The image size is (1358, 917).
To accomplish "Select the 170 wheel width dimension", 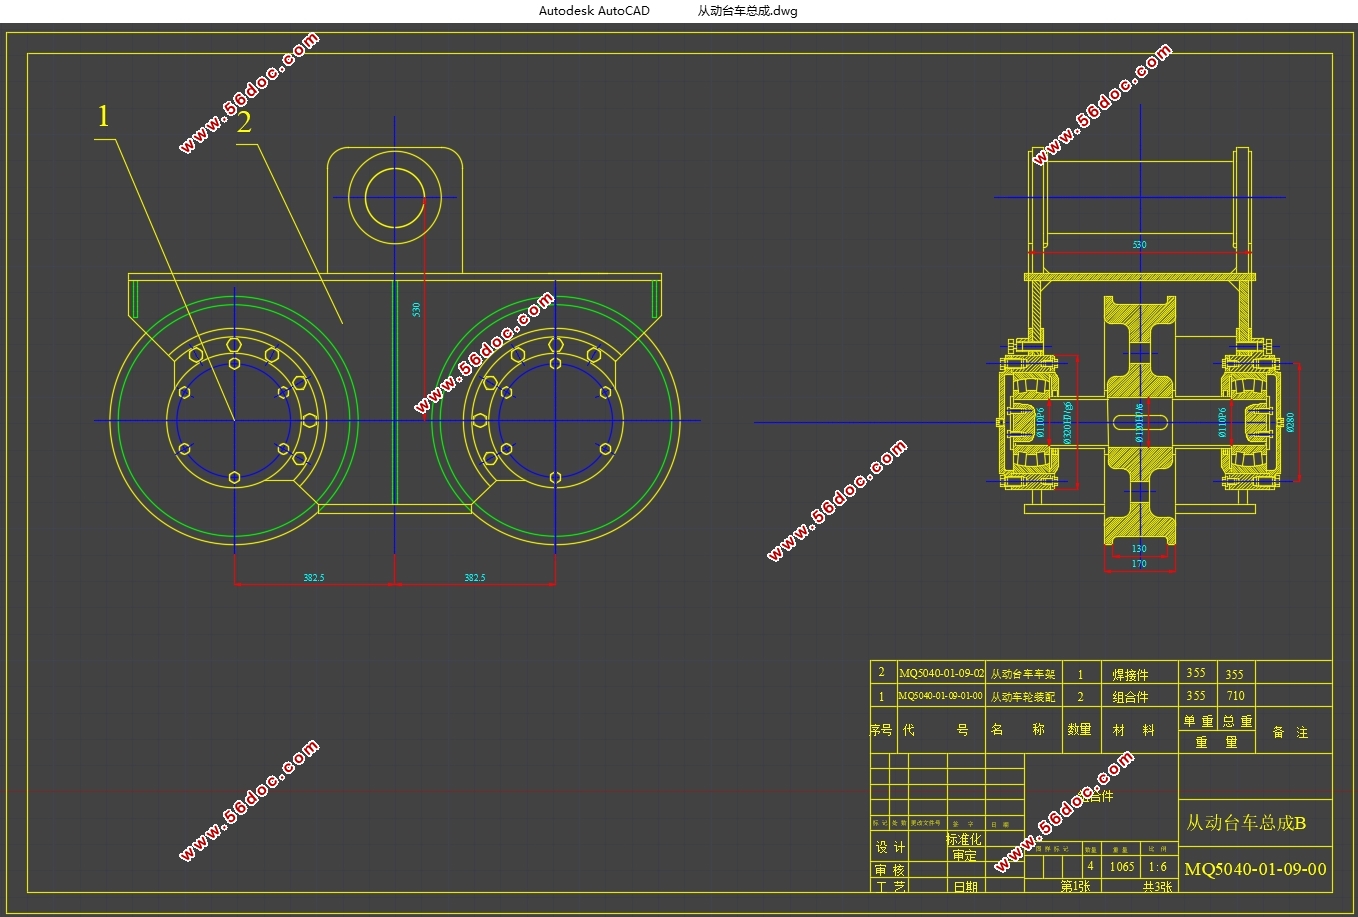I will click(x=1139, y=564).
